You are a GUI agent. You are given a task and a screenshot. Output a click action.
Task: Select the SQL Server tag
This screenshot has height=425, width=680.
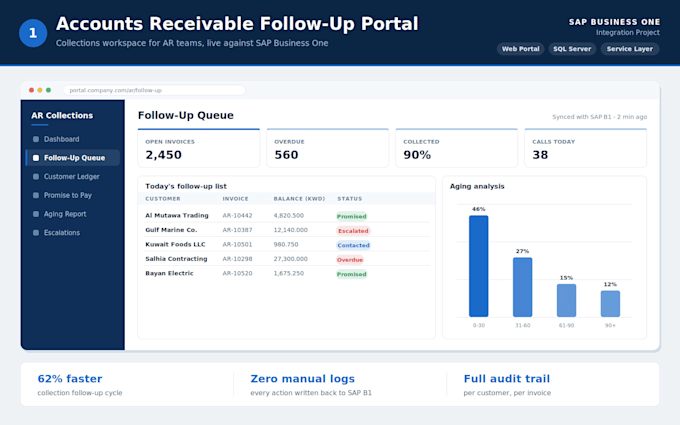[572, 49]
